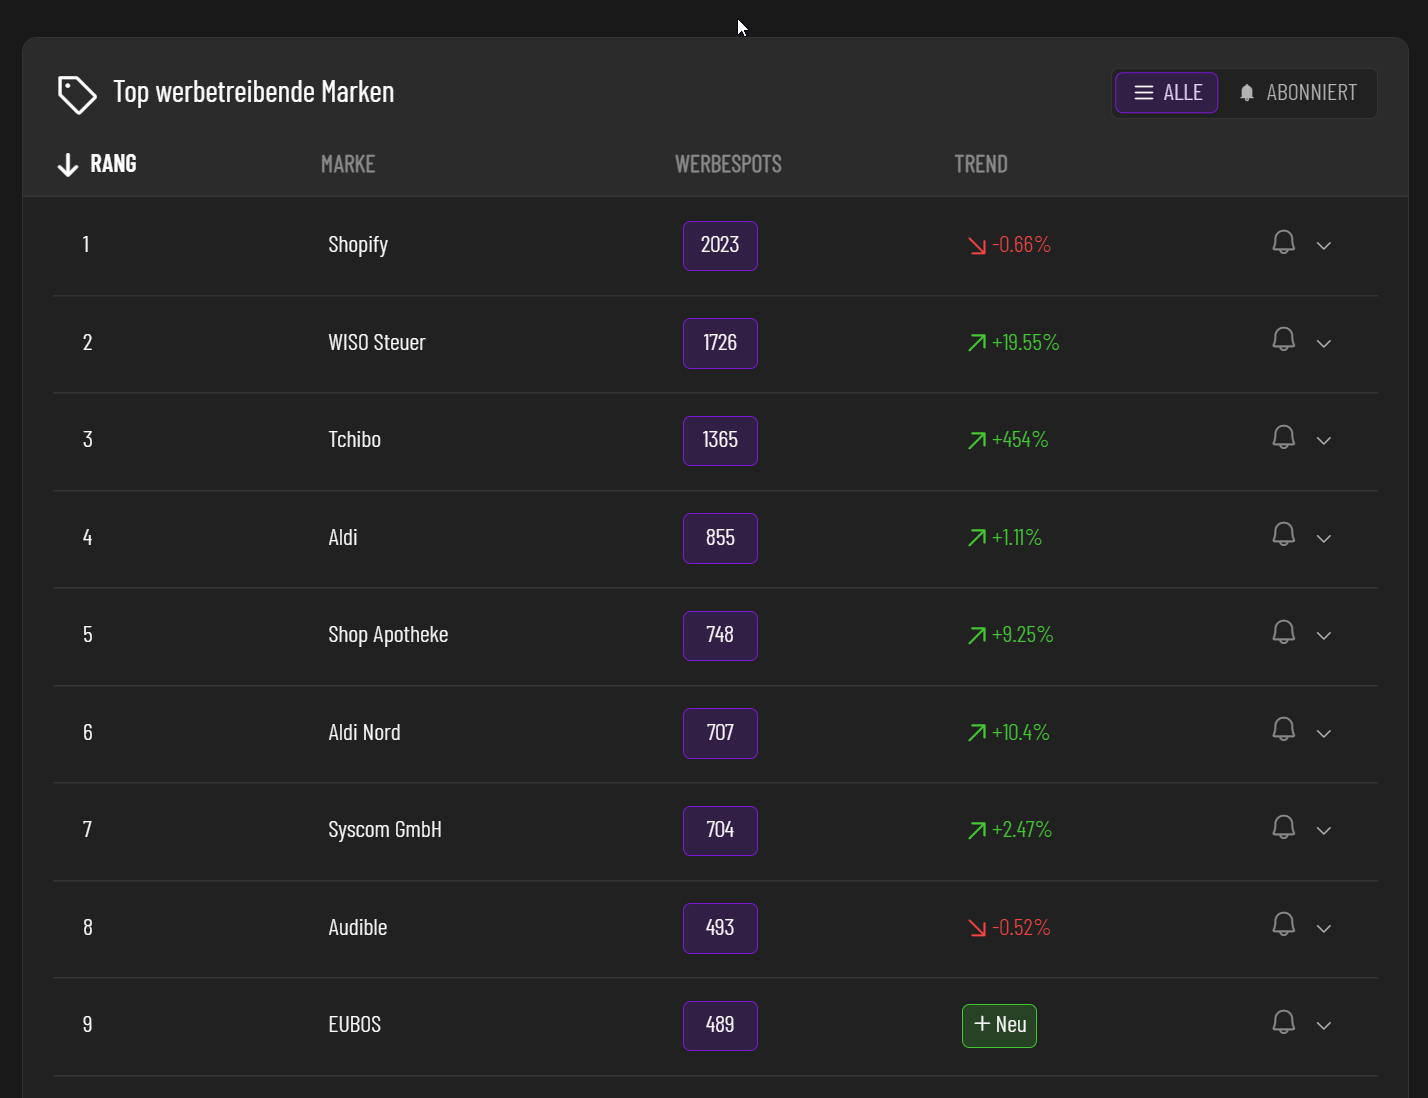The width and height of the screenshot is (1428, 1098).
Task: Click the EUBOS brand name
Action: (x=355, y=1025)
